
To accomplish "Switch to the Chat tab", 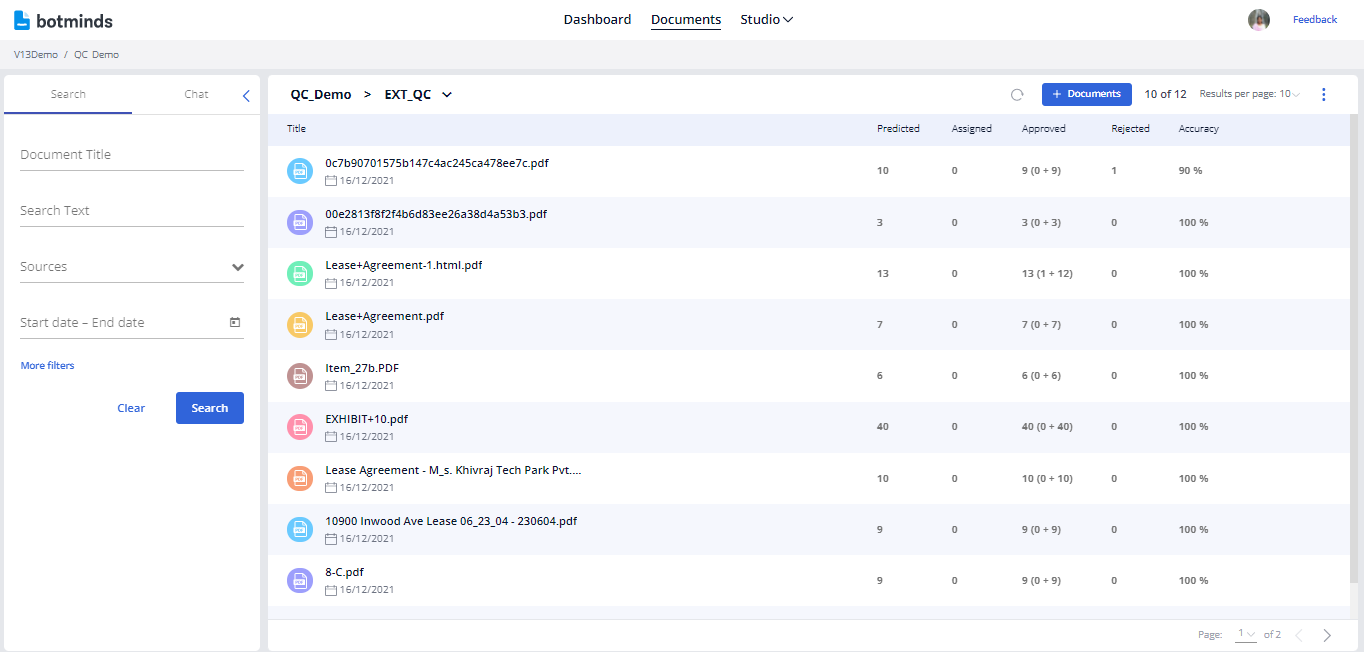I will [196, 94].
